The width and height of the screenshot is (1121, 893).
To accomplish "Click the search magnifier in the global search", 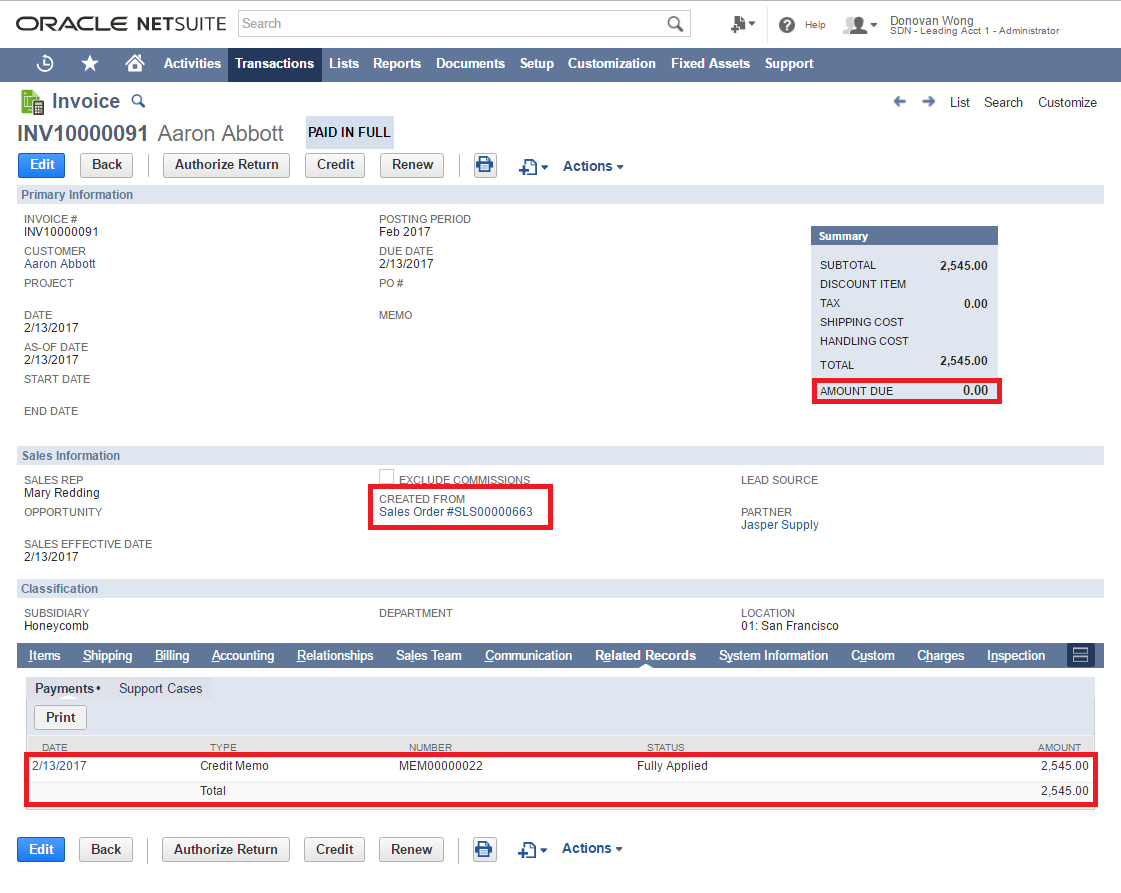I will 675,24.
